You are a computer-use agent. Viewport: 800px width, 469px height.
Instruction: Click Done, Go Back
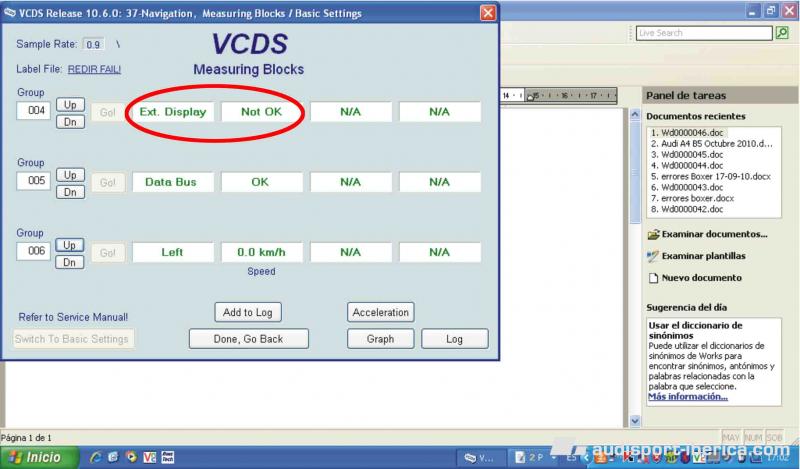248,339
